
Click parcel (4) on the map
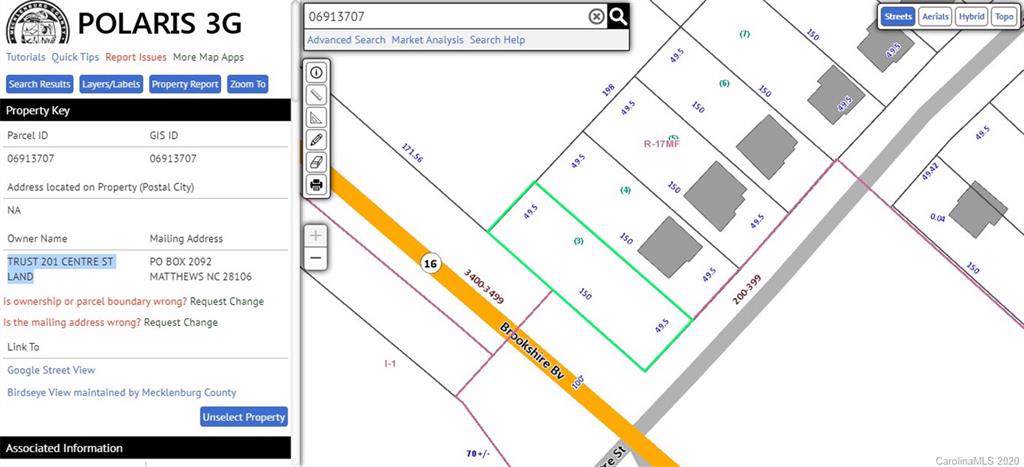point(626,191)
